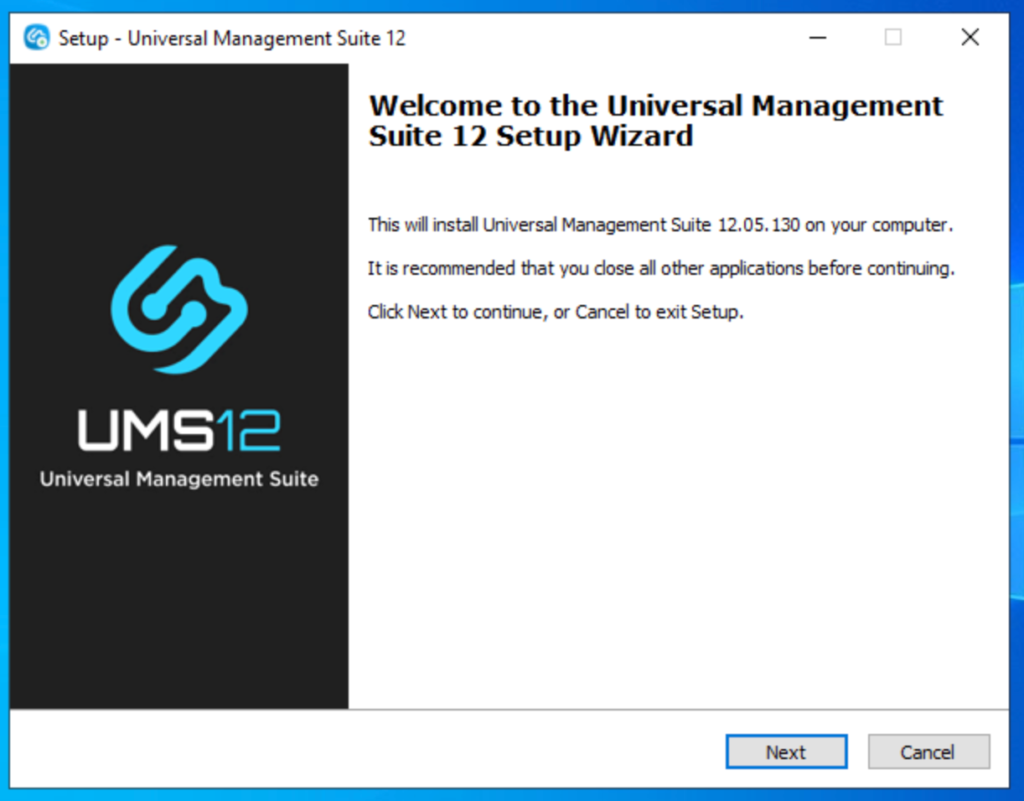Click the version number 12.05.130
1024x801 pixels.
coord(759,225)
